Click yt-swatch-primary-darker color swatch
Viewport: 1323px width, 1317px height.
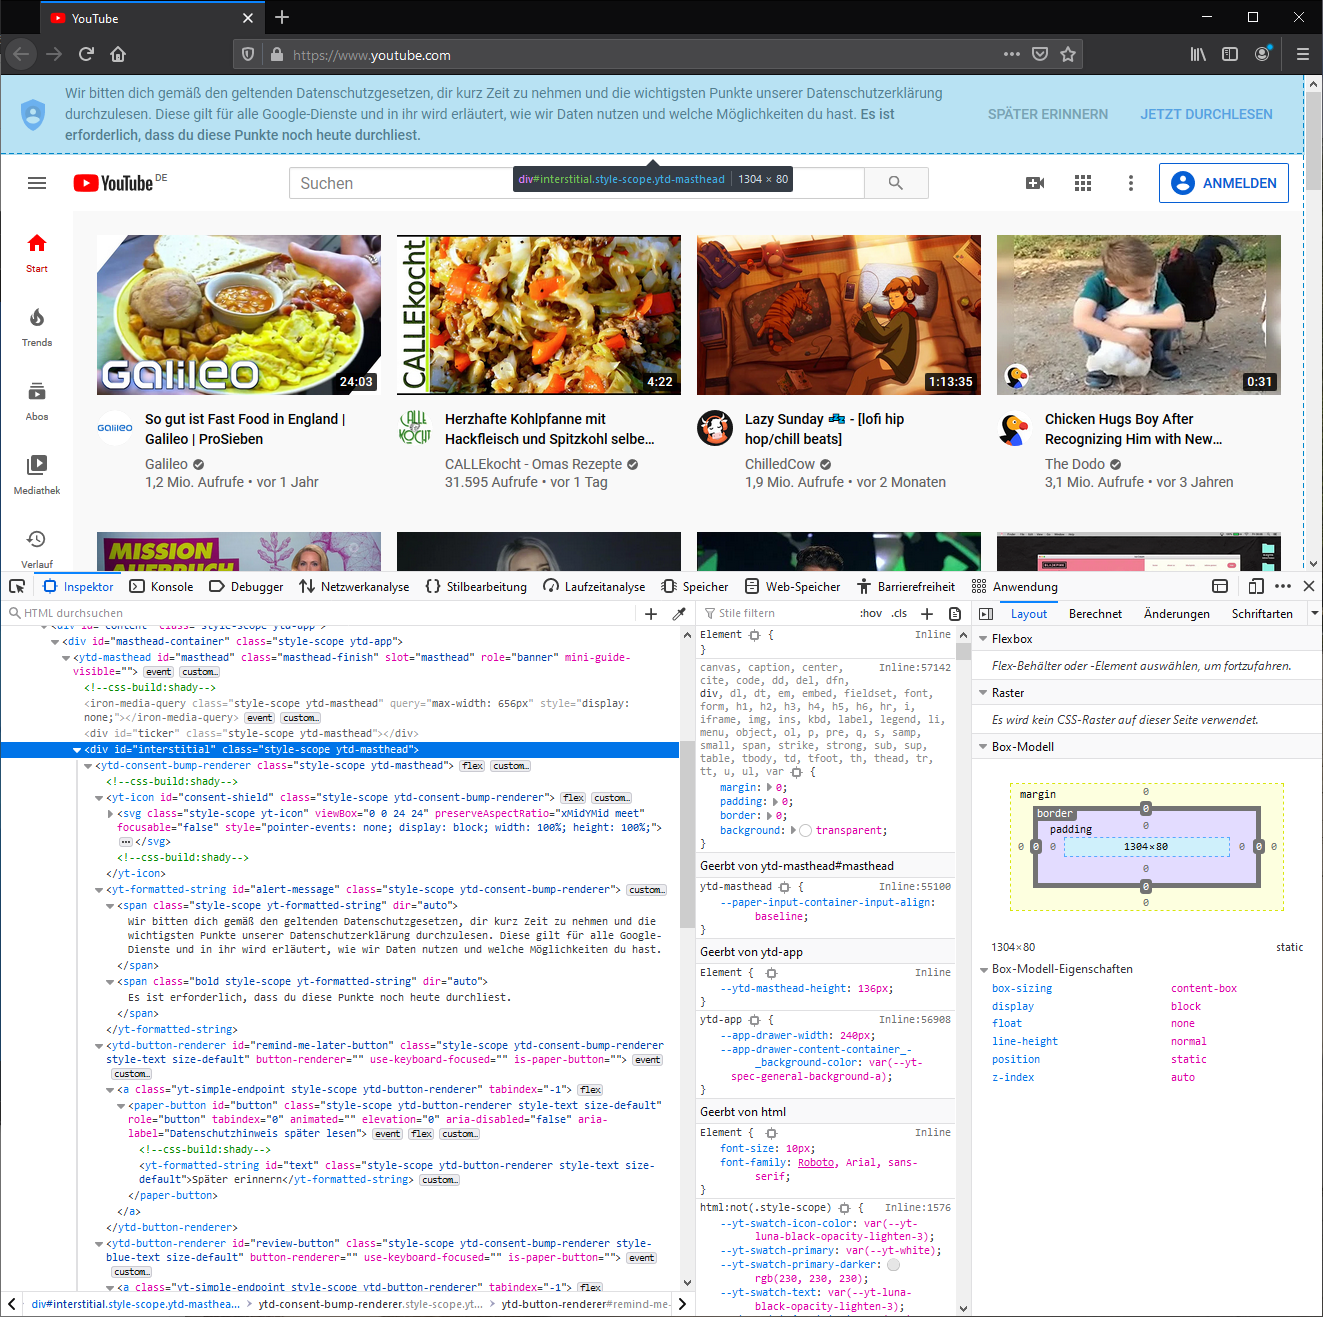tap(894, 1264)
